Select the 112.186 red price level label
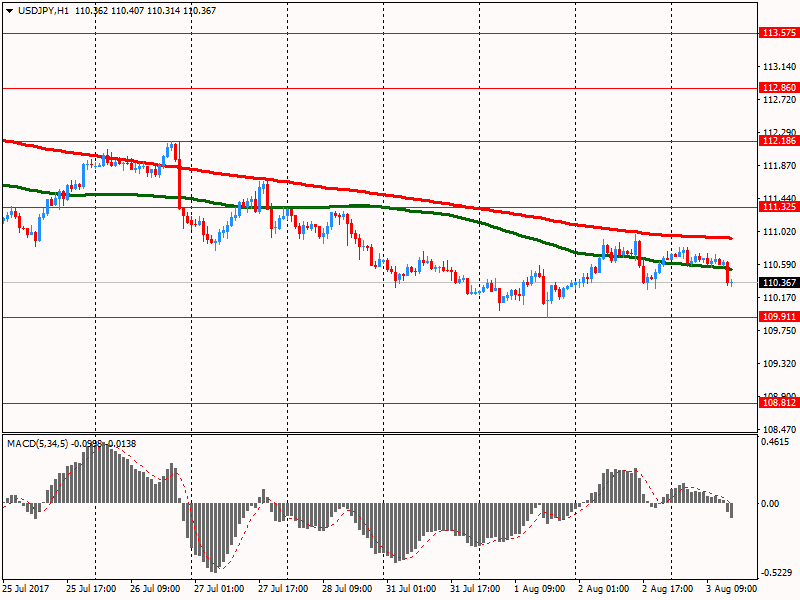The width and height of the screenshot is (800, 600). pyautogui.click(x=779, y=141)
